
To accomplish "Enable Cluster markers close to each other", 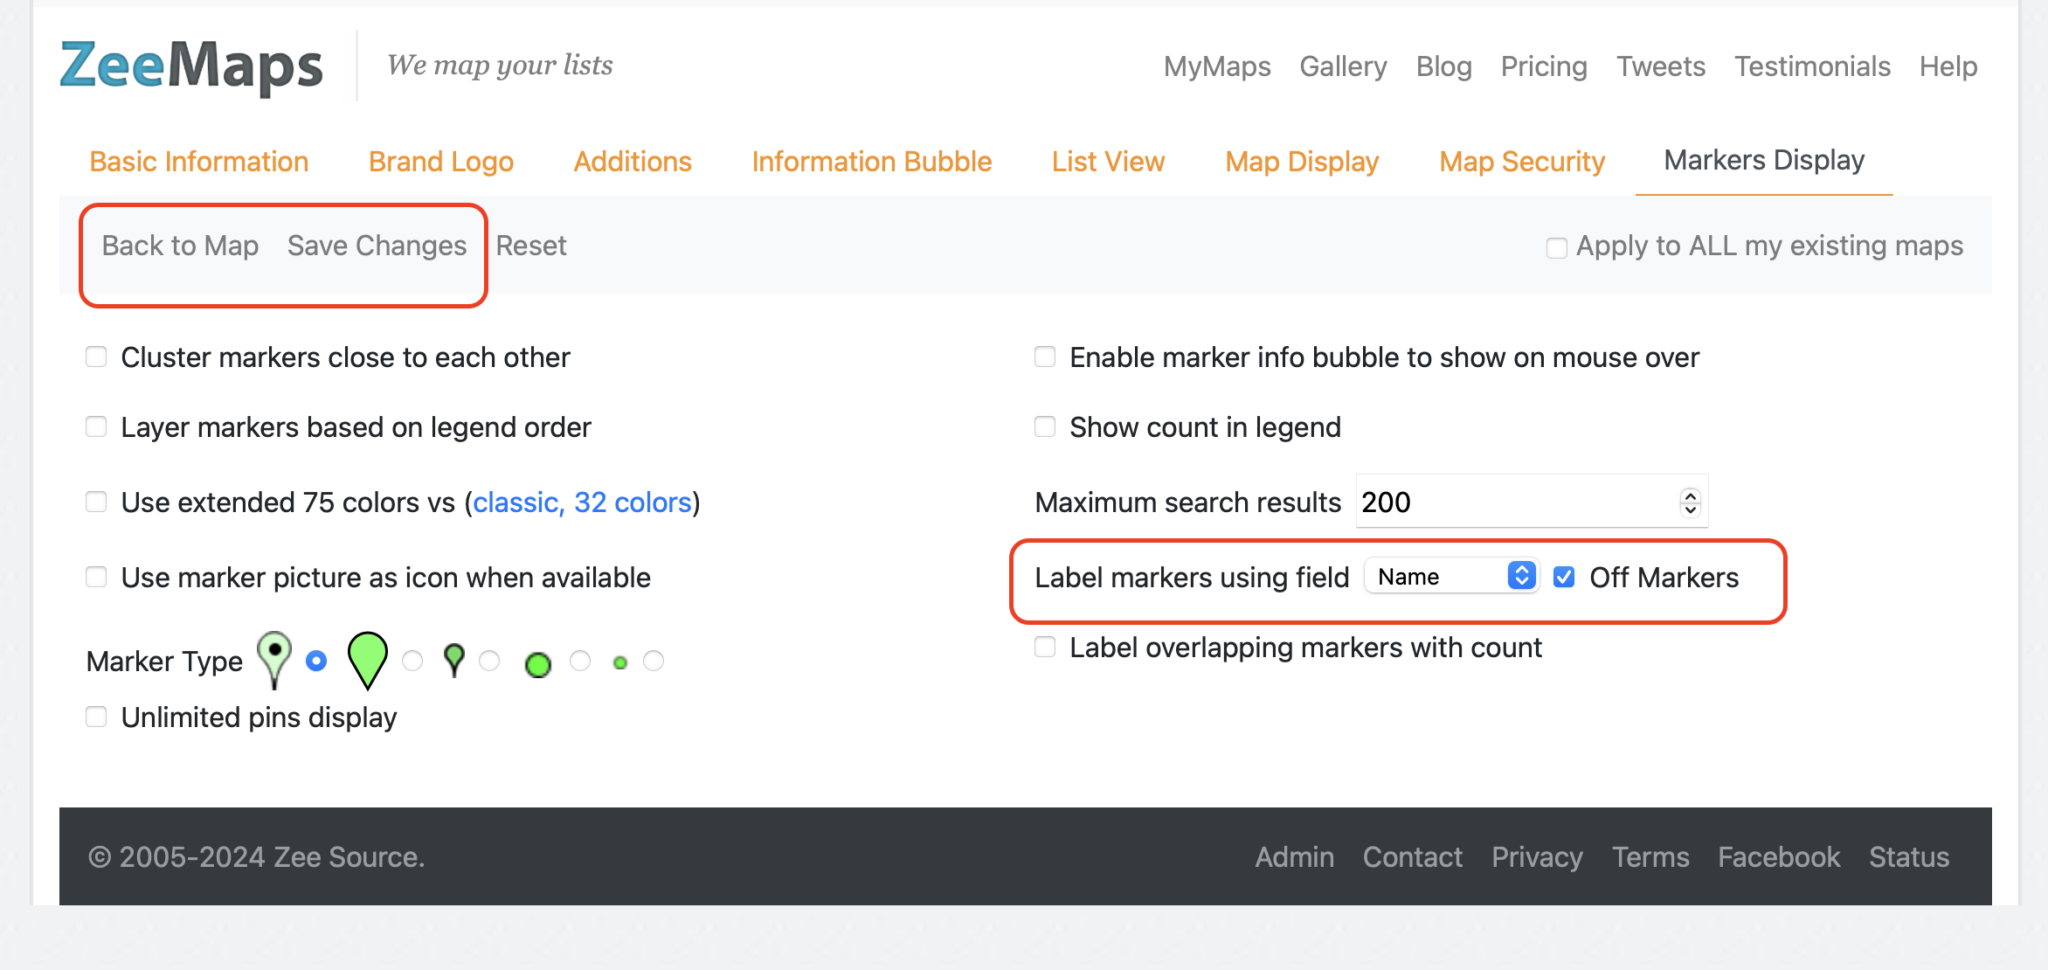I will tap(96, 357).
